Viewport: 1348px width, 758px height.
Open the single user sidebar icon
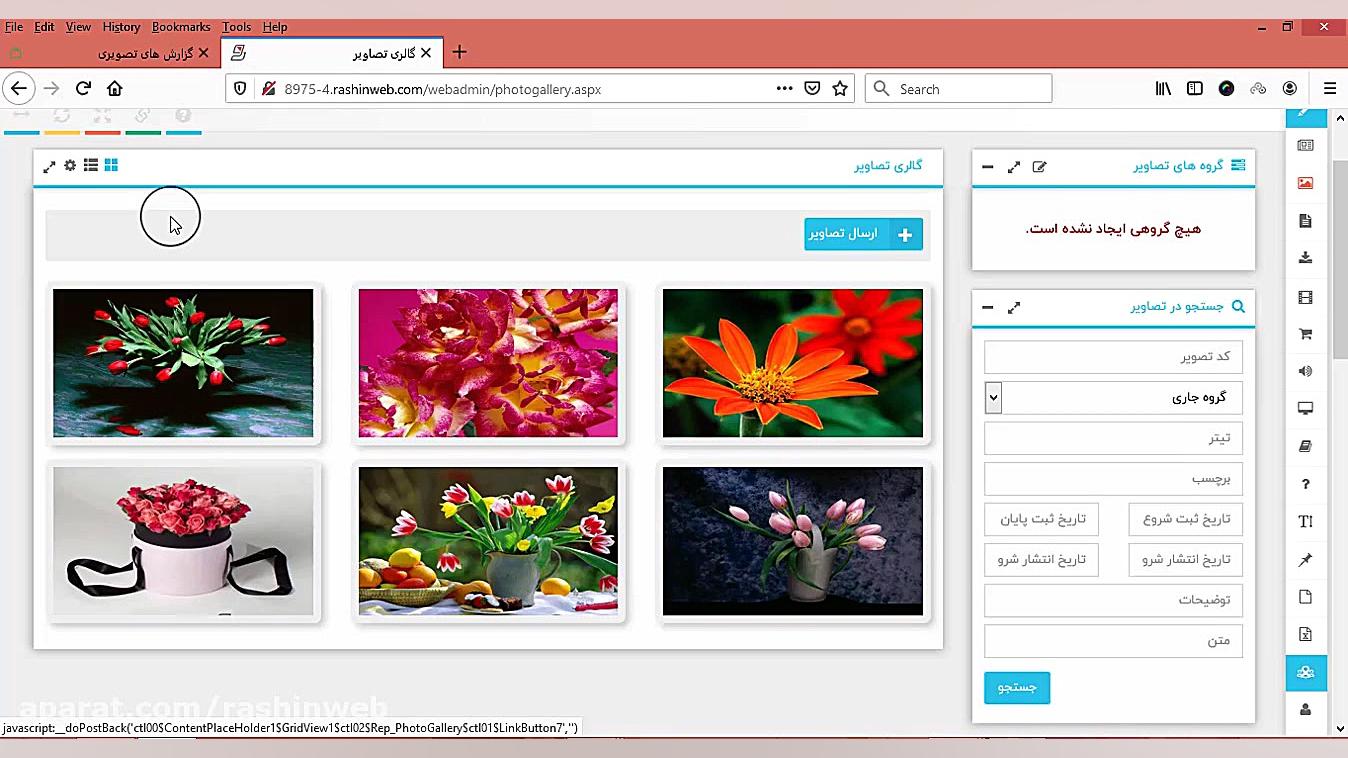pos(1305,710)
